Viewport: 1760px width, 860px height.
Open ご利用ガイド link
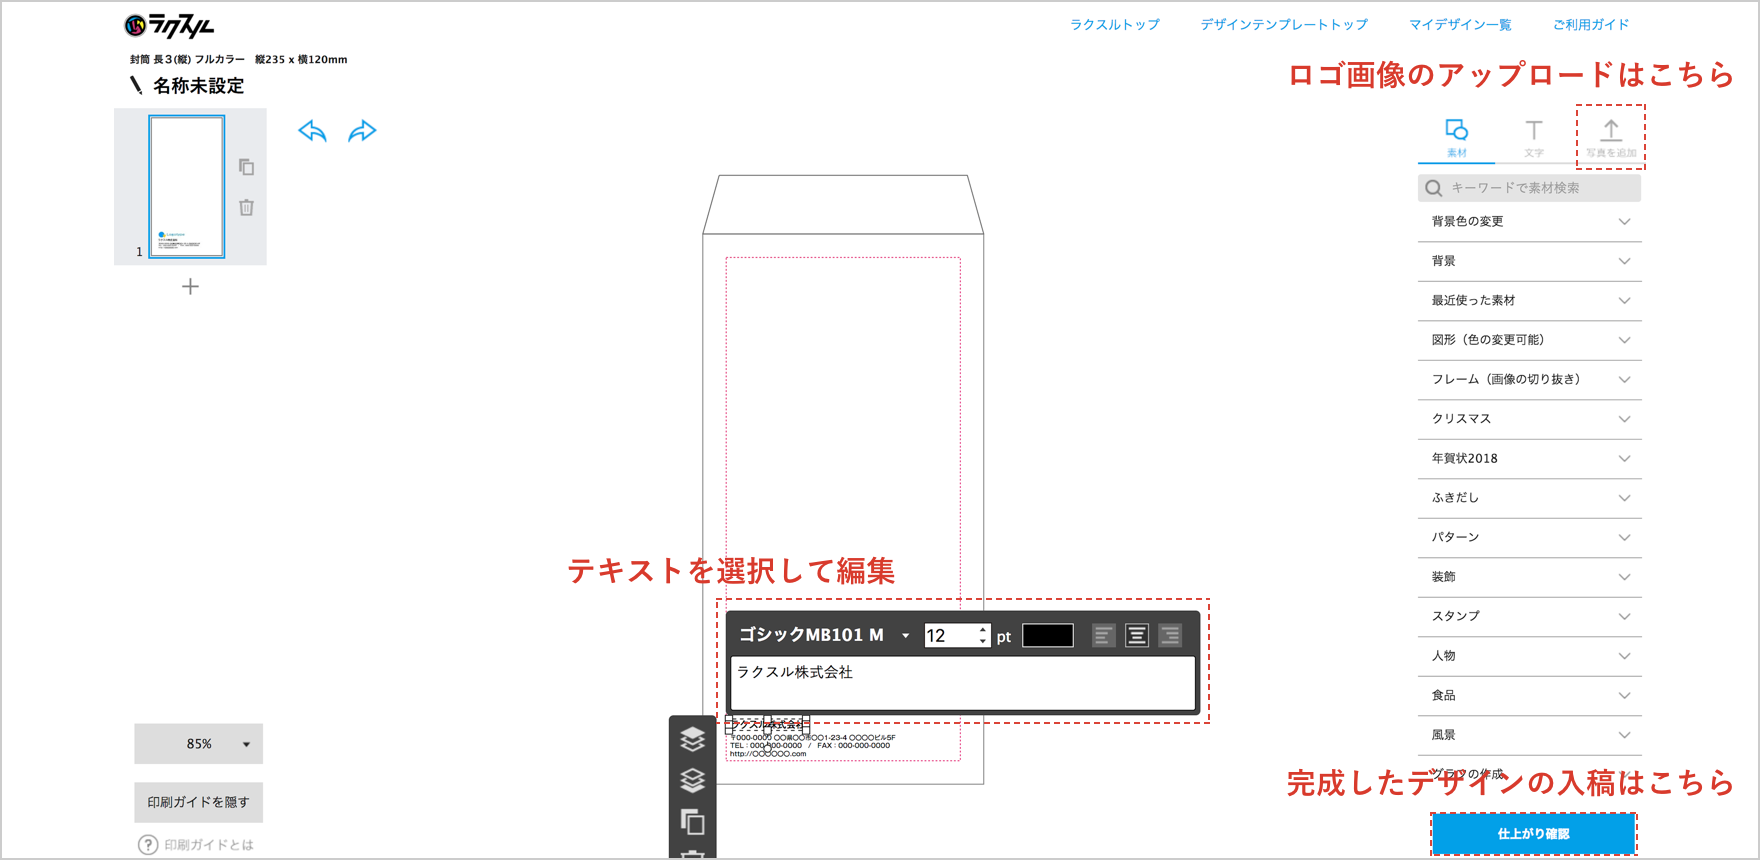[1591, 25]
